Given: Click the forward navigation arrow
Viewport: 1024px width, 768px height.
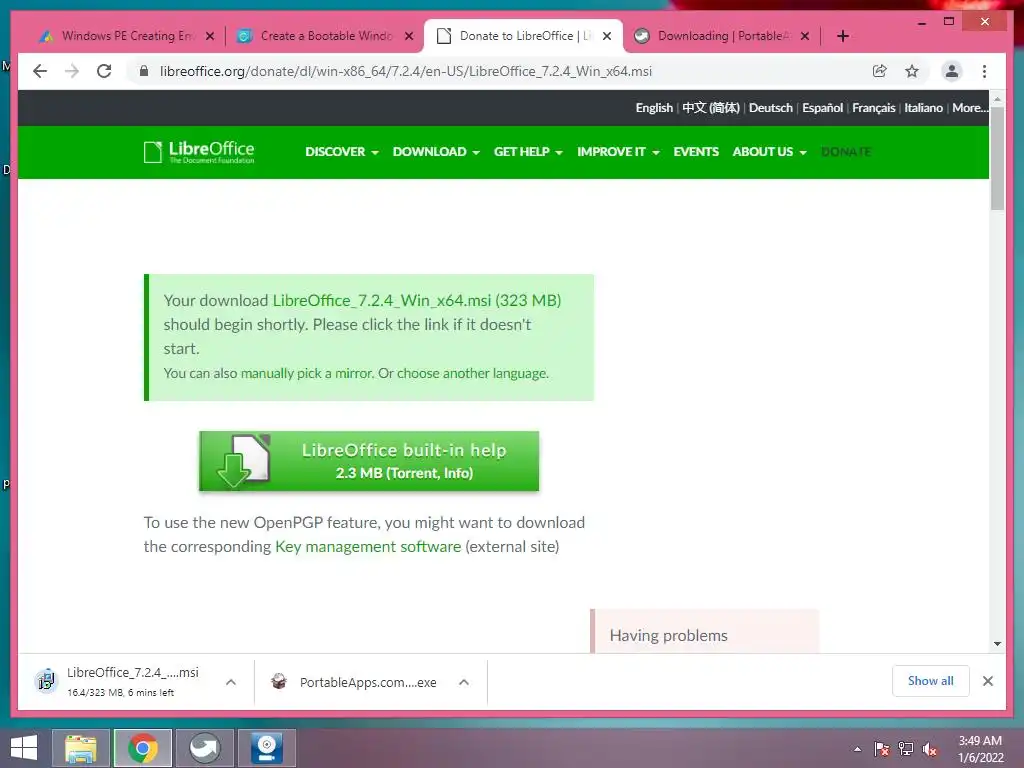Looking at the screenshot, I should pyautogui.click(x=72, y=71).
